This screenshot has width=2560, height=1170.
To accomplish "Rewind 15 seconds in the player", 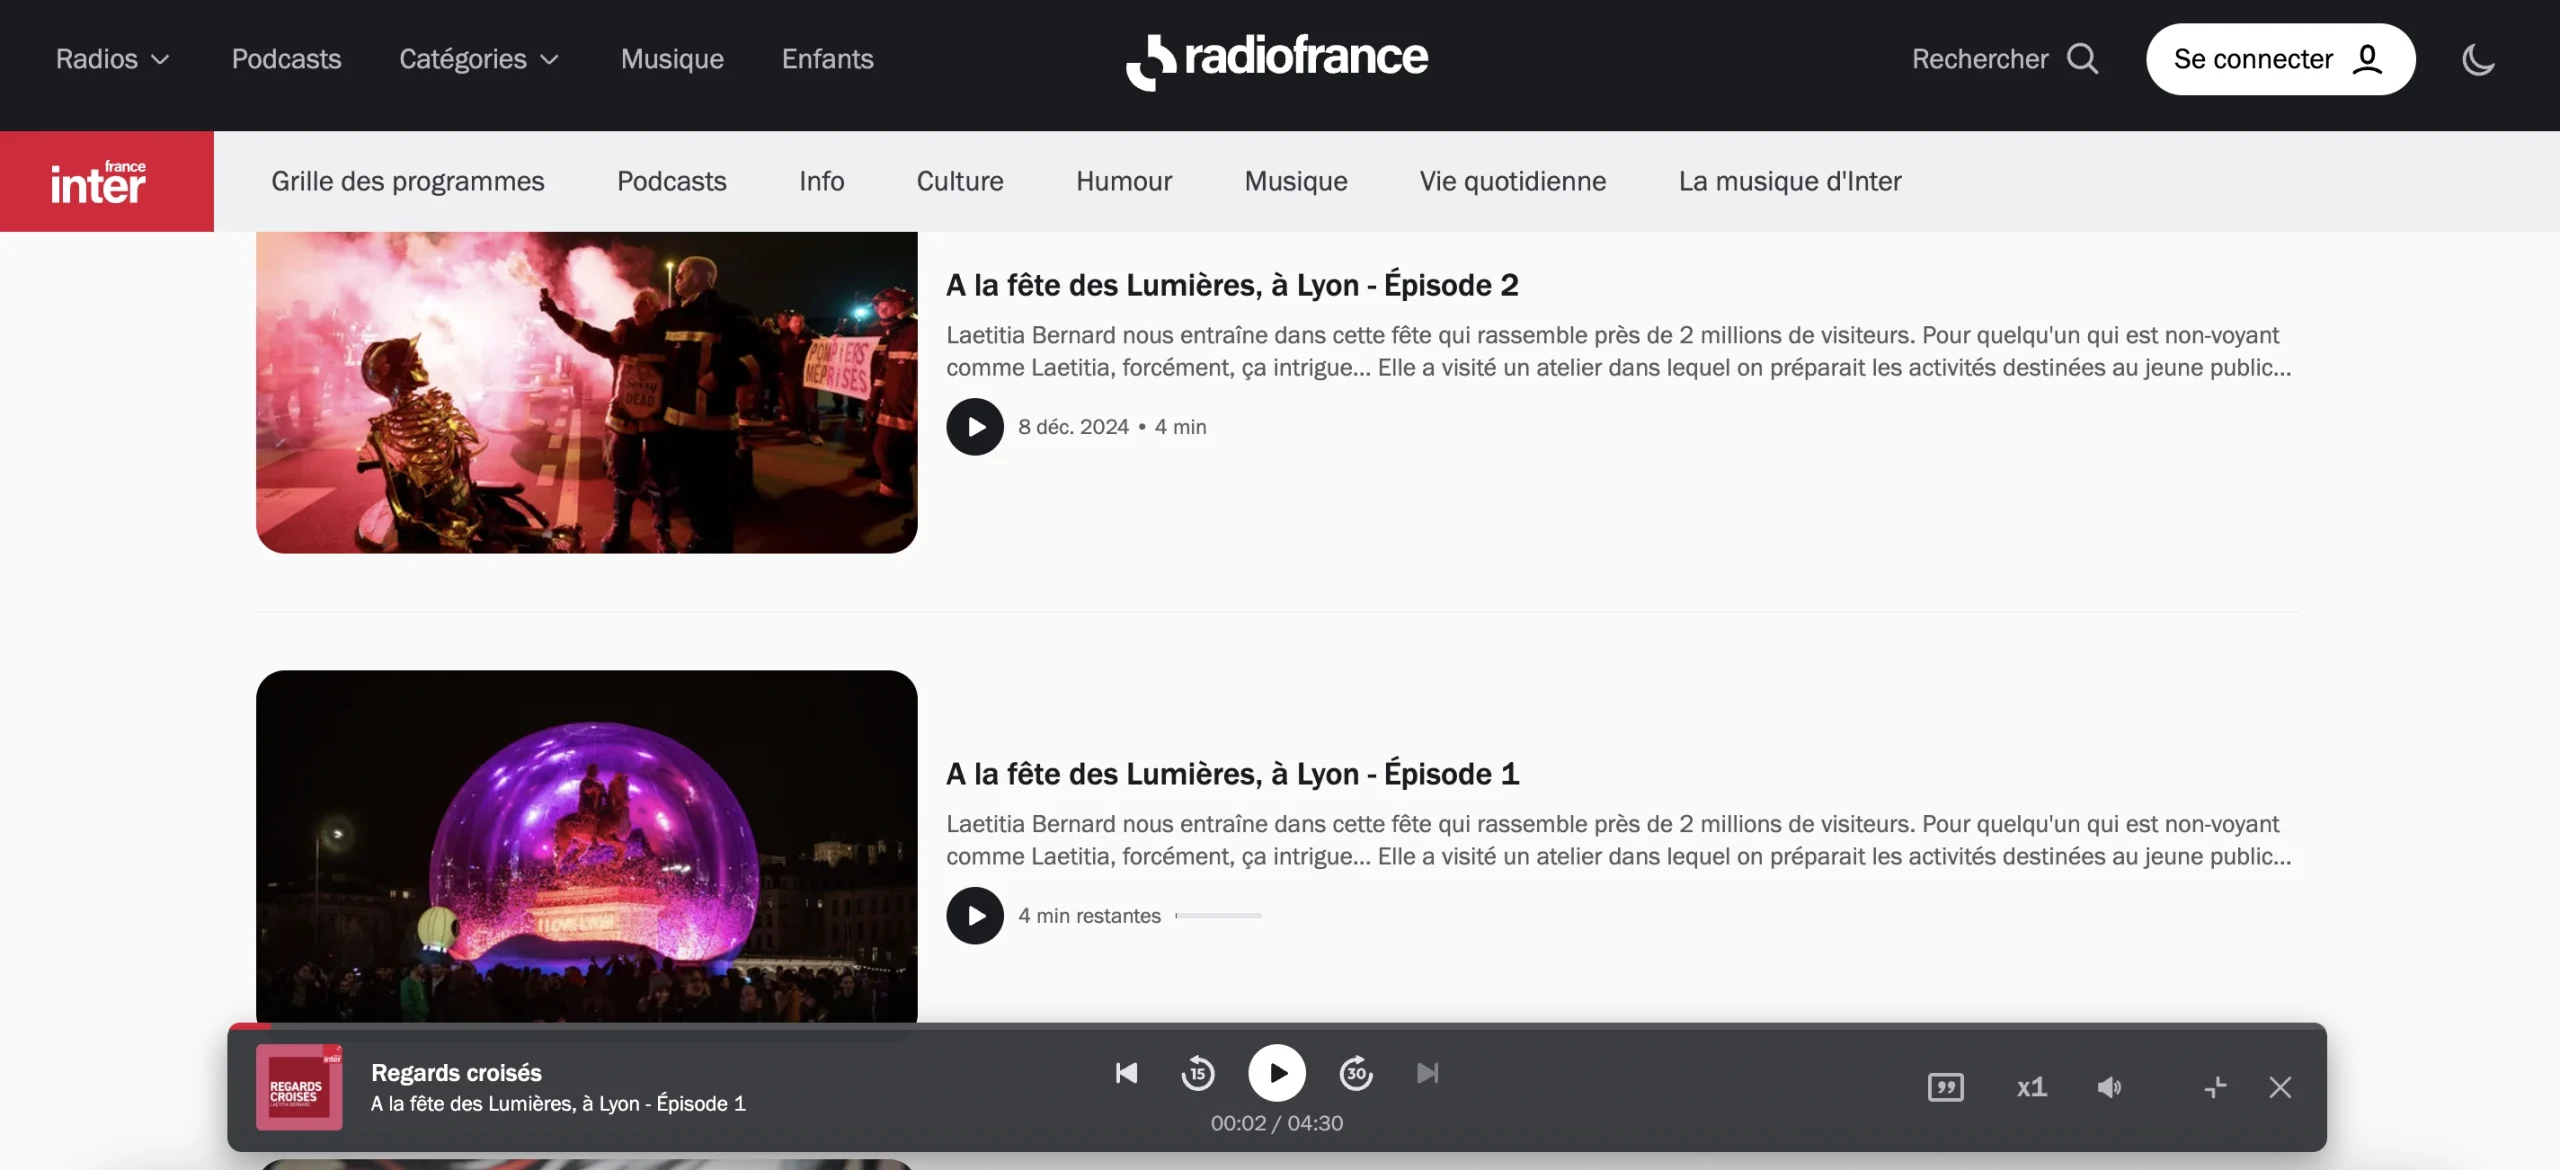I will (1197, 1073).
